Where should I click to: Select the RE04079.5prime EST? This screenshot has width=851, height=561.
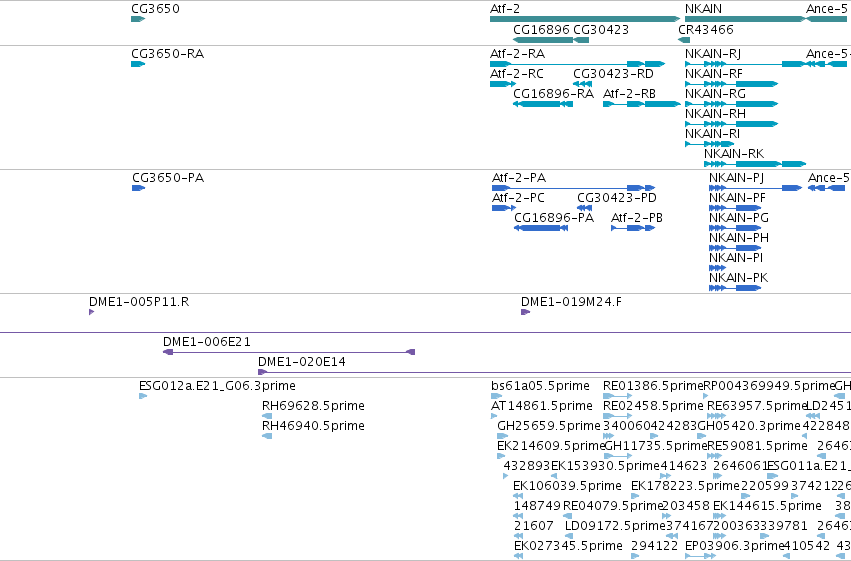[568, 516]
